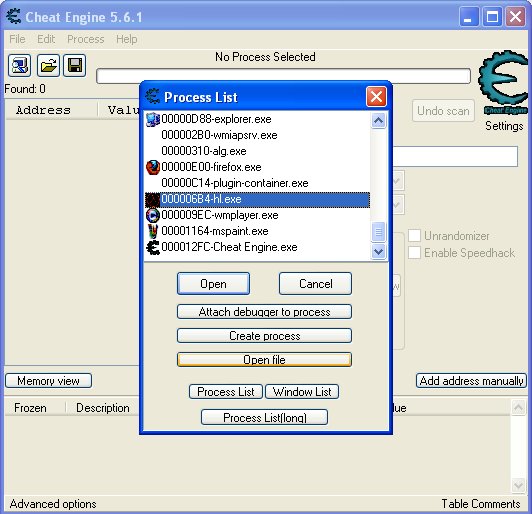The width and height of the screenshot is (532, 514).
Task: Select 00001164-mspaint.exe process
Action: [x=257, y=231]
